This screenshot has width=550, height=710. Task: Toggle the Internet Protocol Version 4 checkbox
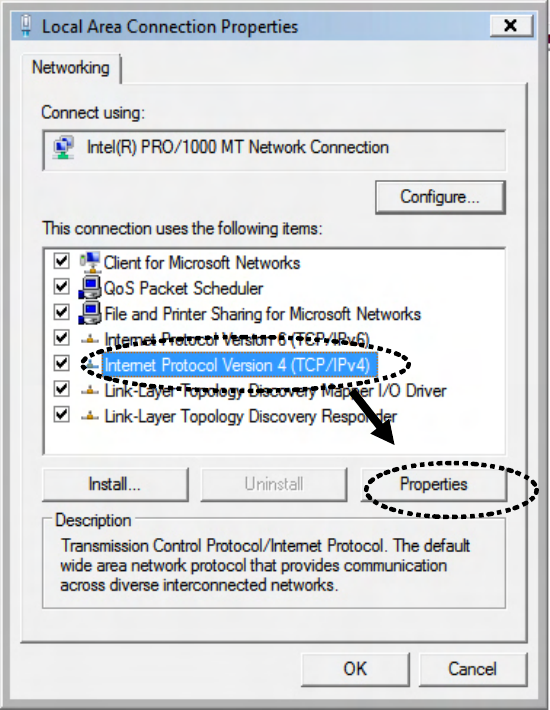pos(61,363)
